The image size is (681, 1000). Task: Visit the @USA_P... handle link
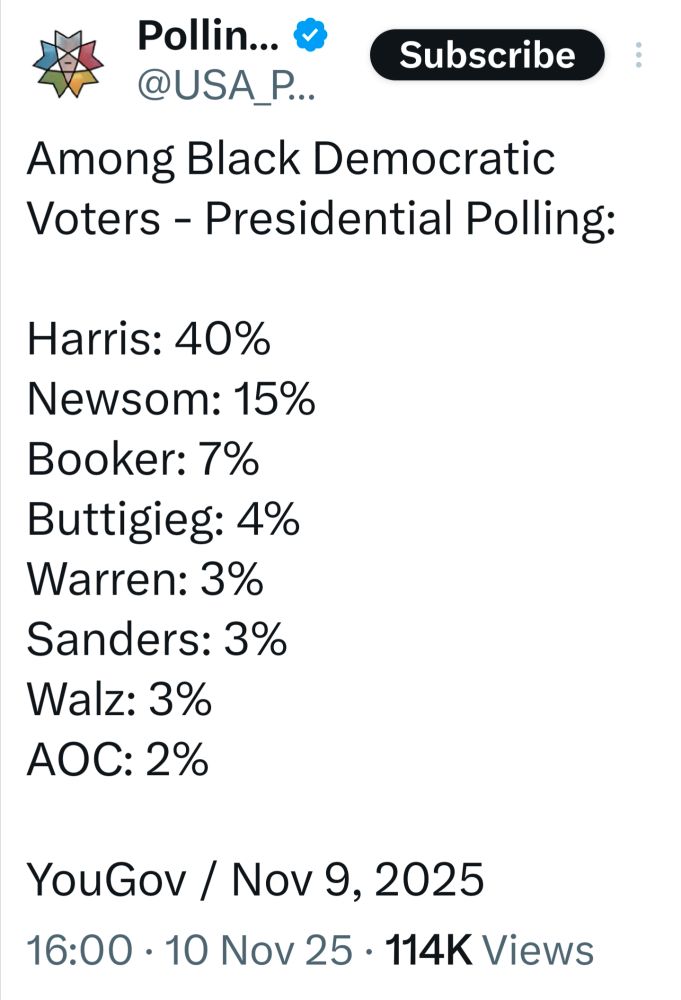point(226,85)
